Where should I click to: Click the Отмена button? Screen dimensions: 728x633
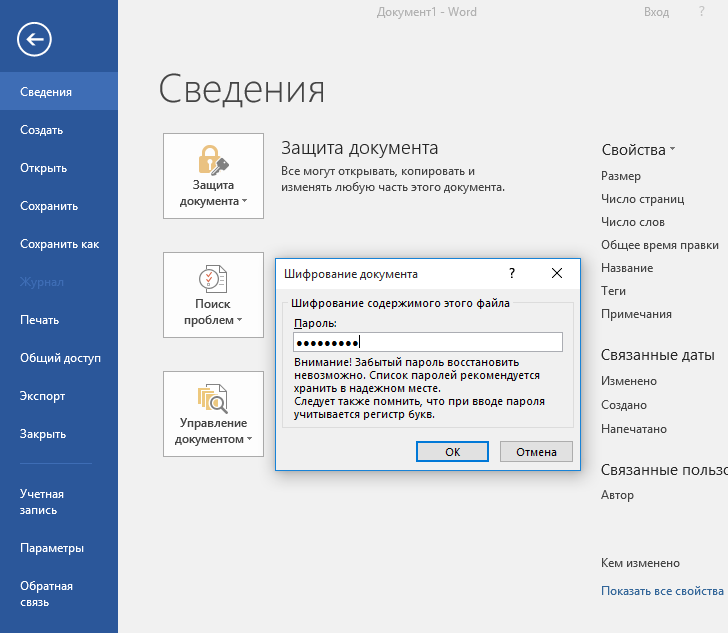(x=536, y=452)
